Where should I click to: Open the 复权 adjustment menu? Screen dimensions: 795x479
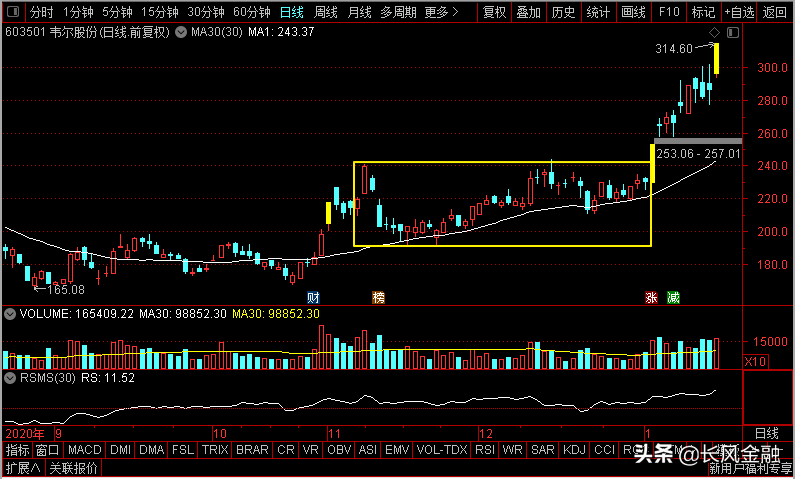point(494,12)
